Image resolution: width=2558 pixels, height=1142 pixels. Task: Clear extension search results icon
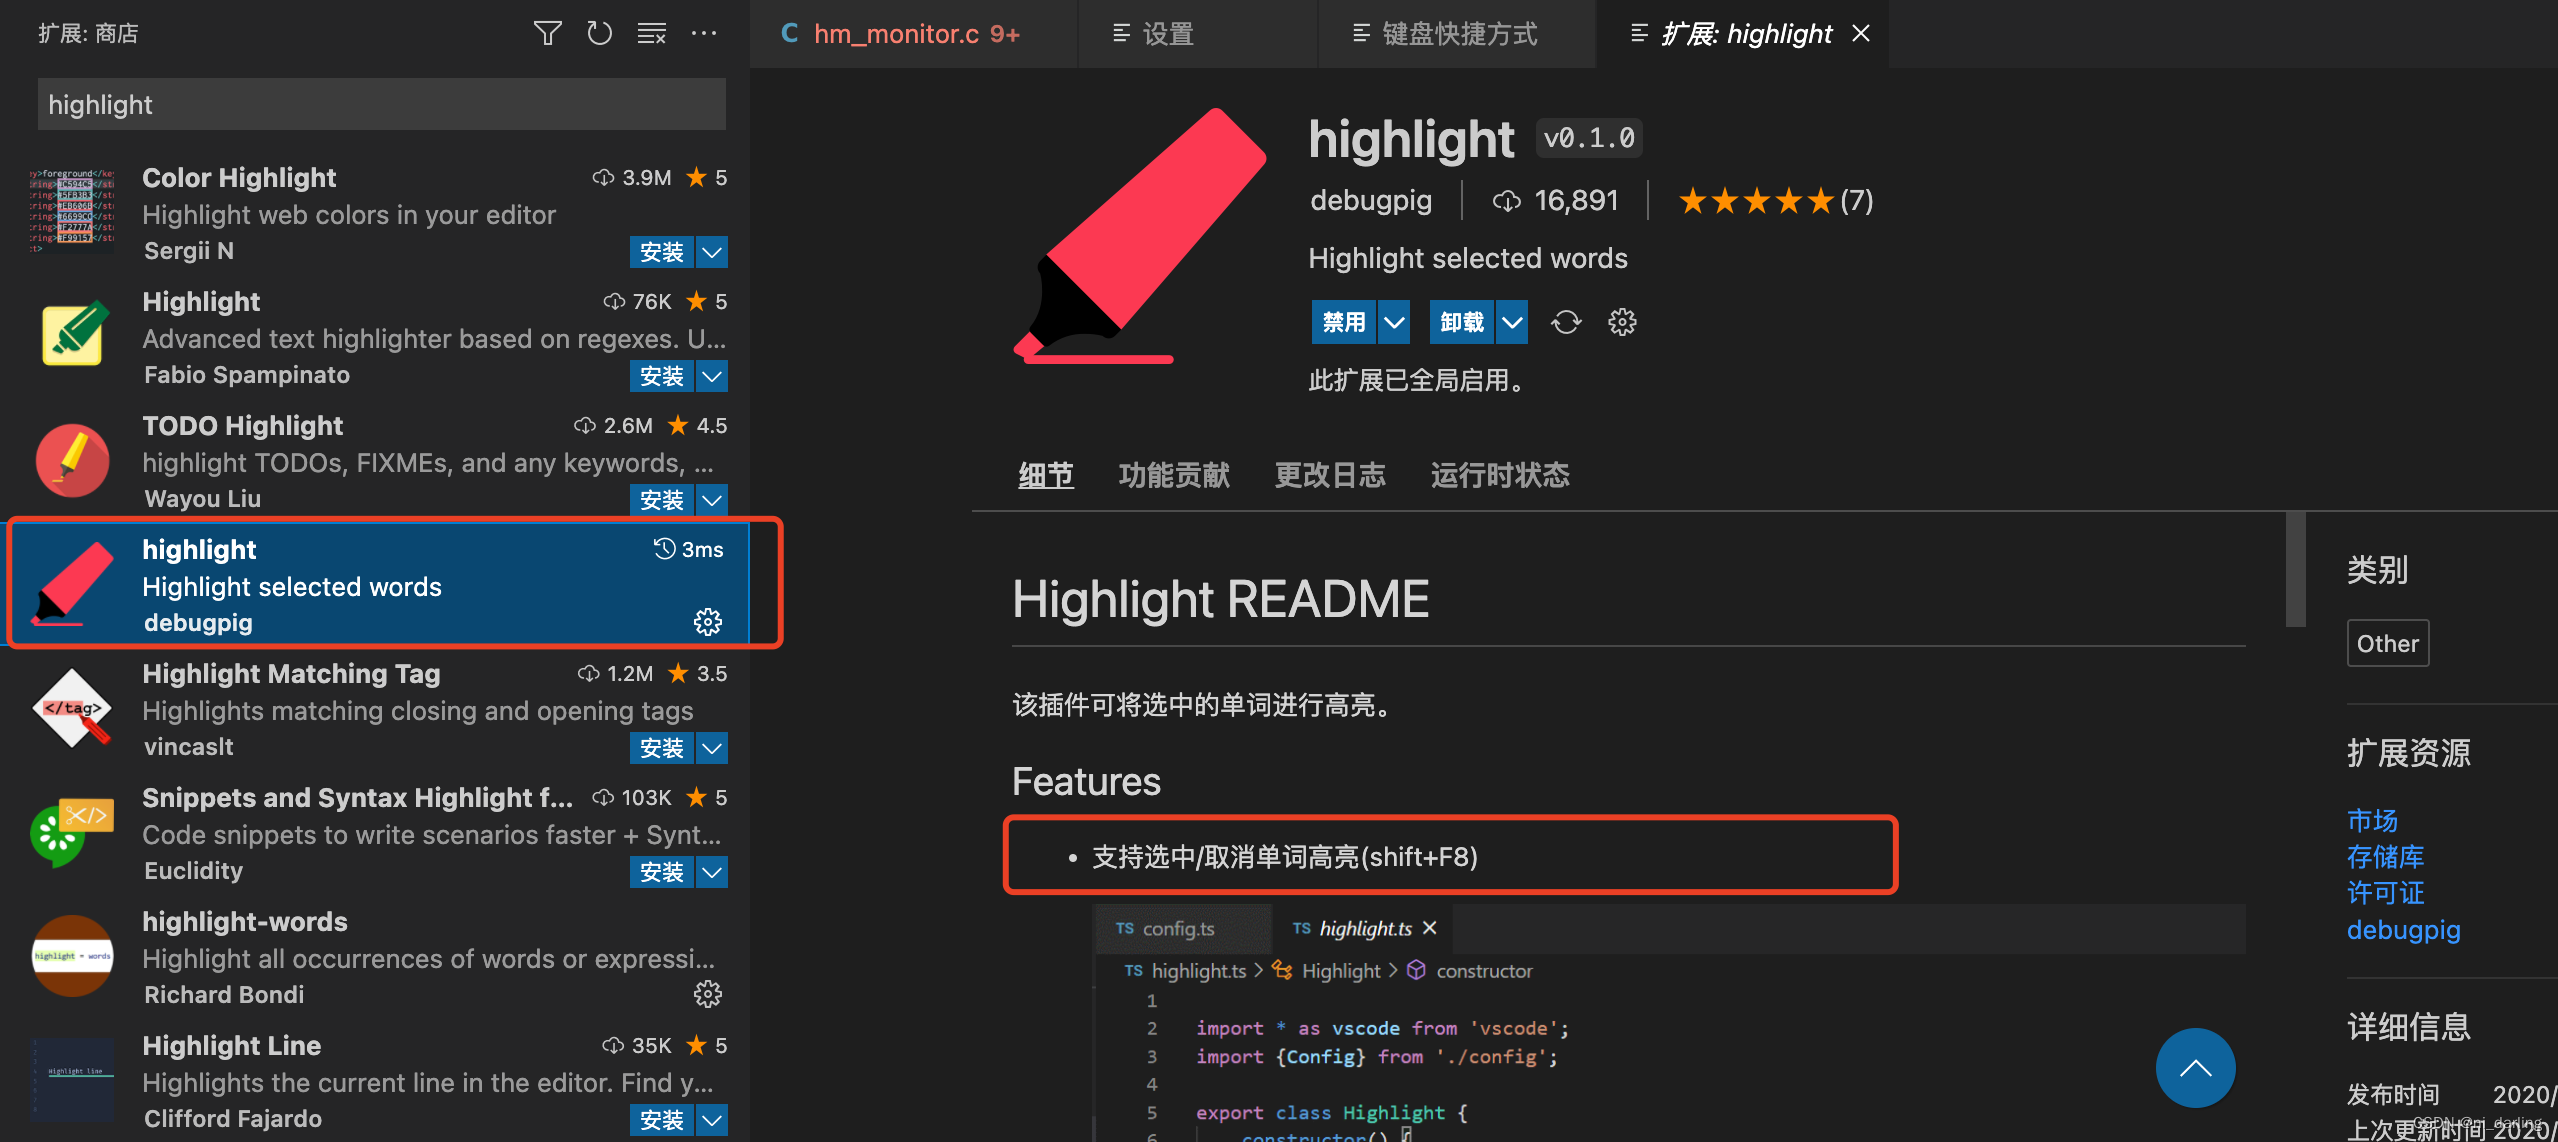pyautogui.click(x=652, y=34)
